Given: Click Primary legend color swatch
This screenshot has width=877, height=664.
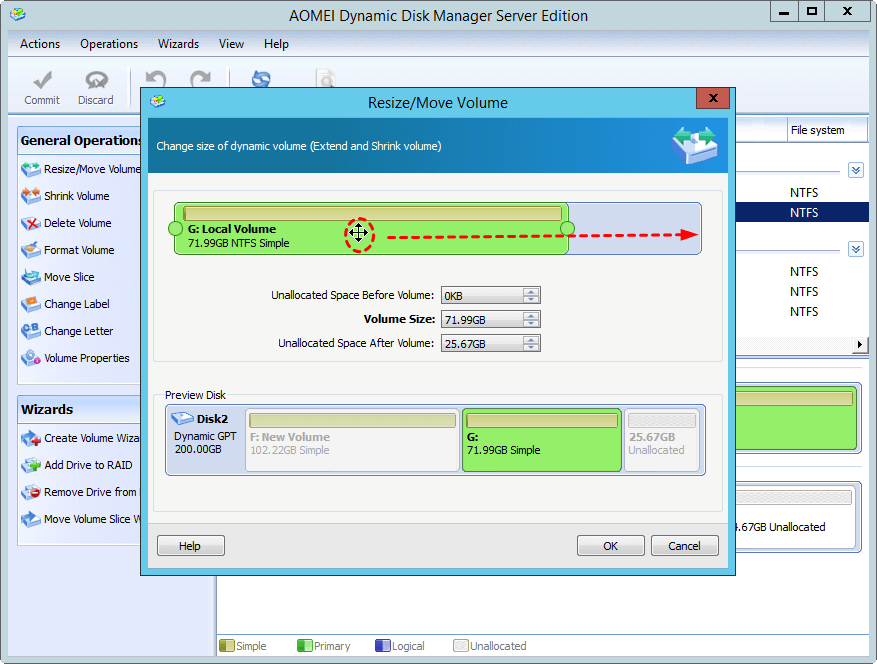Looking at the screenshot, I should (x=304, y=646).
